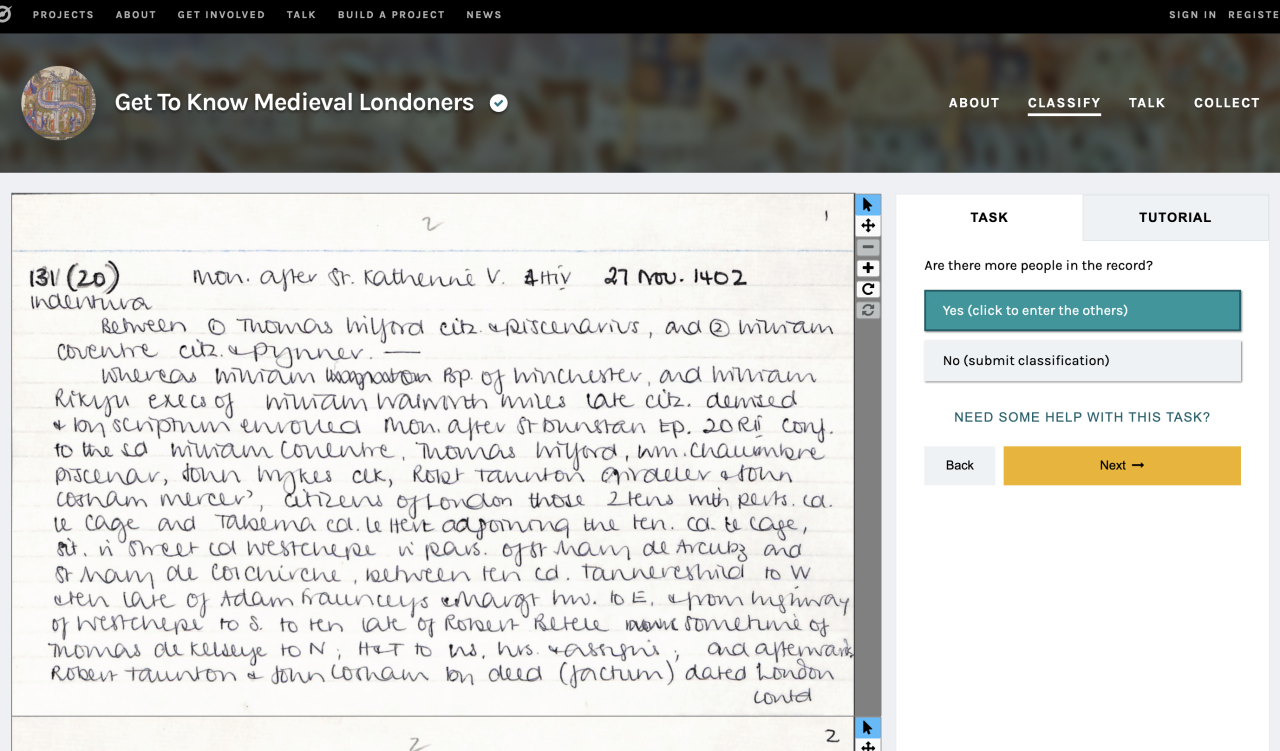Select the pointer tool on second image
This screenshot has width=1280, height=751.
click(x=868, y=728)
